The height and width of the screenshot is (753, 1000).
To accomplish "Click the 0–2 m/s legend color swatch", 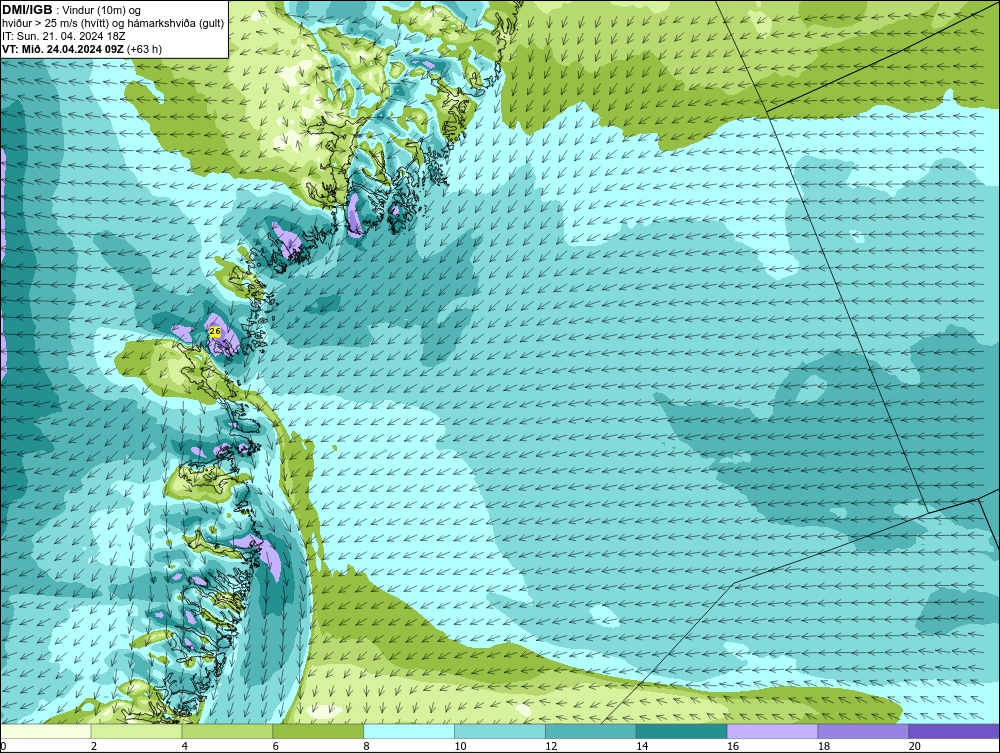I will point(46,731).
